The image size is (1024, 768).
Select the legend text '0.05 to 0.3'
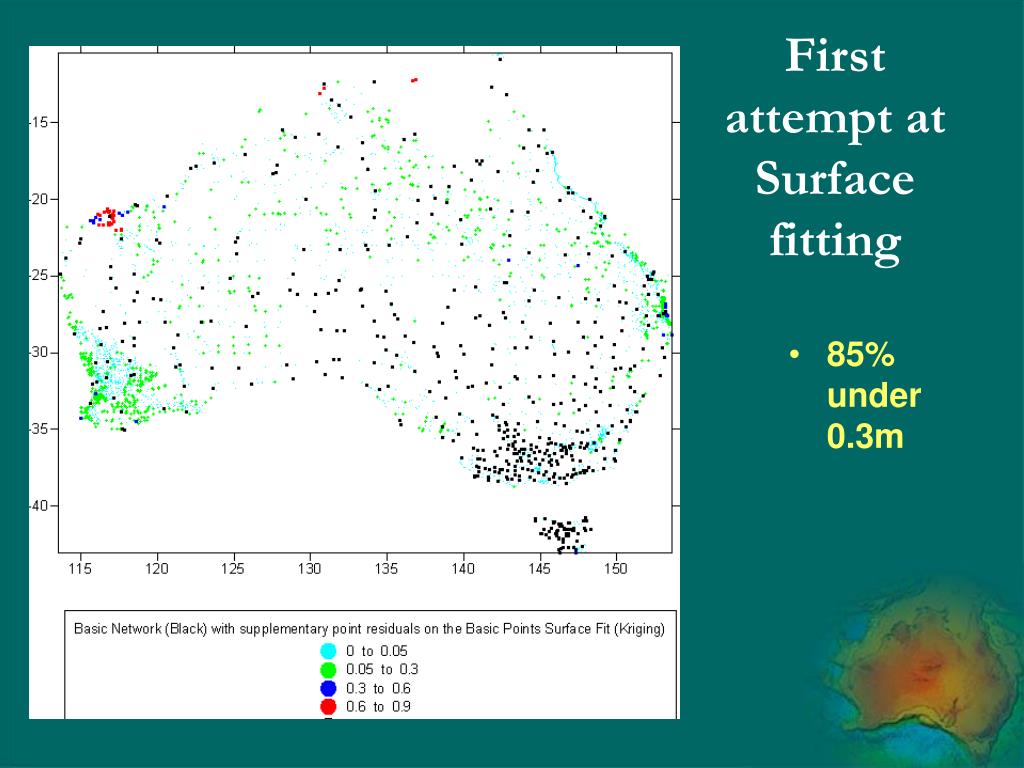click(x=382, y=669)
